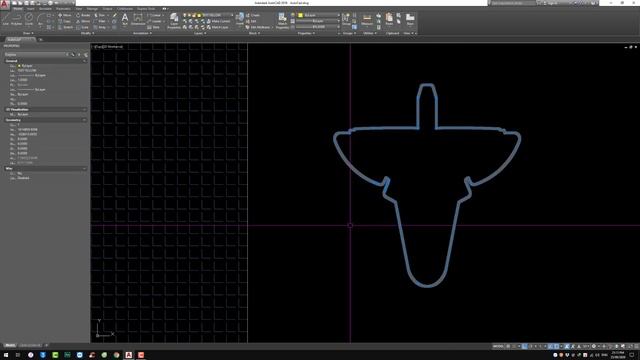Screen dimensions: 640x360
Task: Click the Group tool
Action: [x=346, y=19]
